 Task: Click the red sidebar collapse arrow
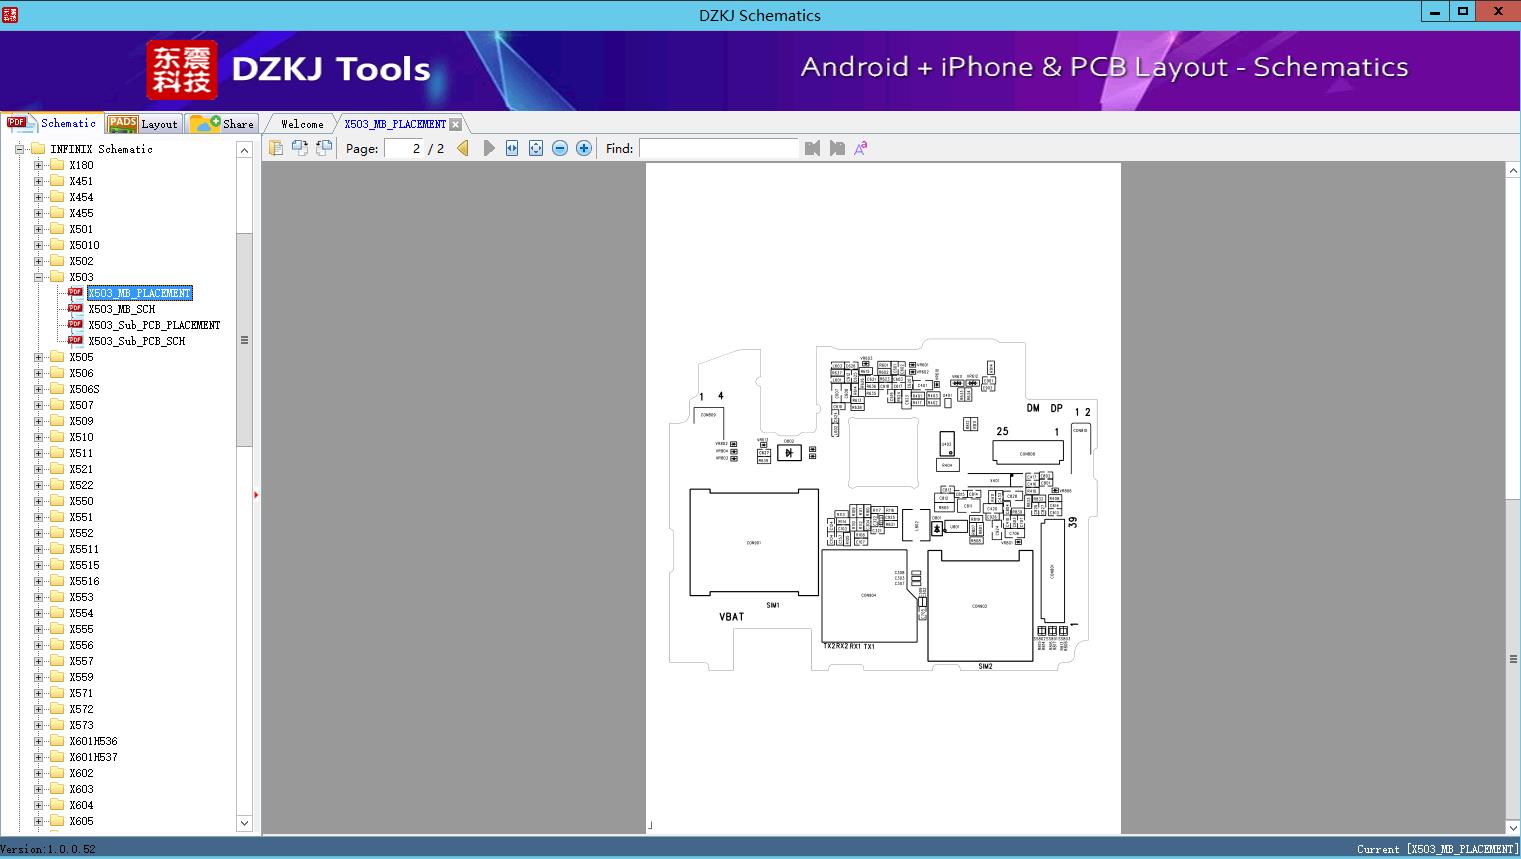256,495
